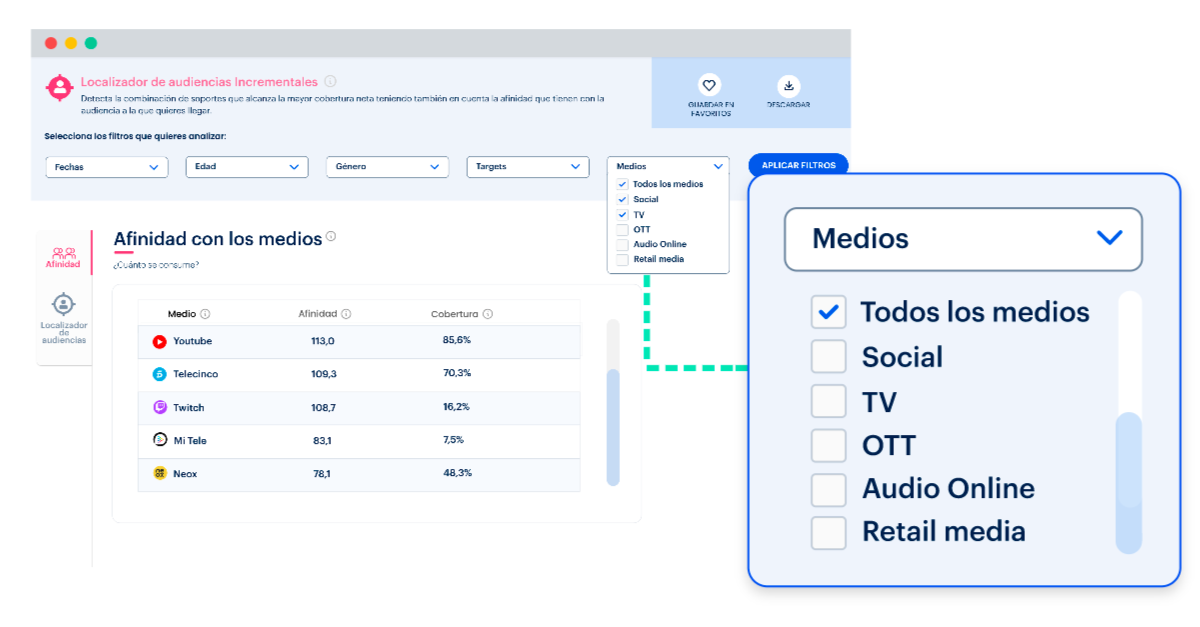Click info icon next to Cobertura column

coord(488,314)
